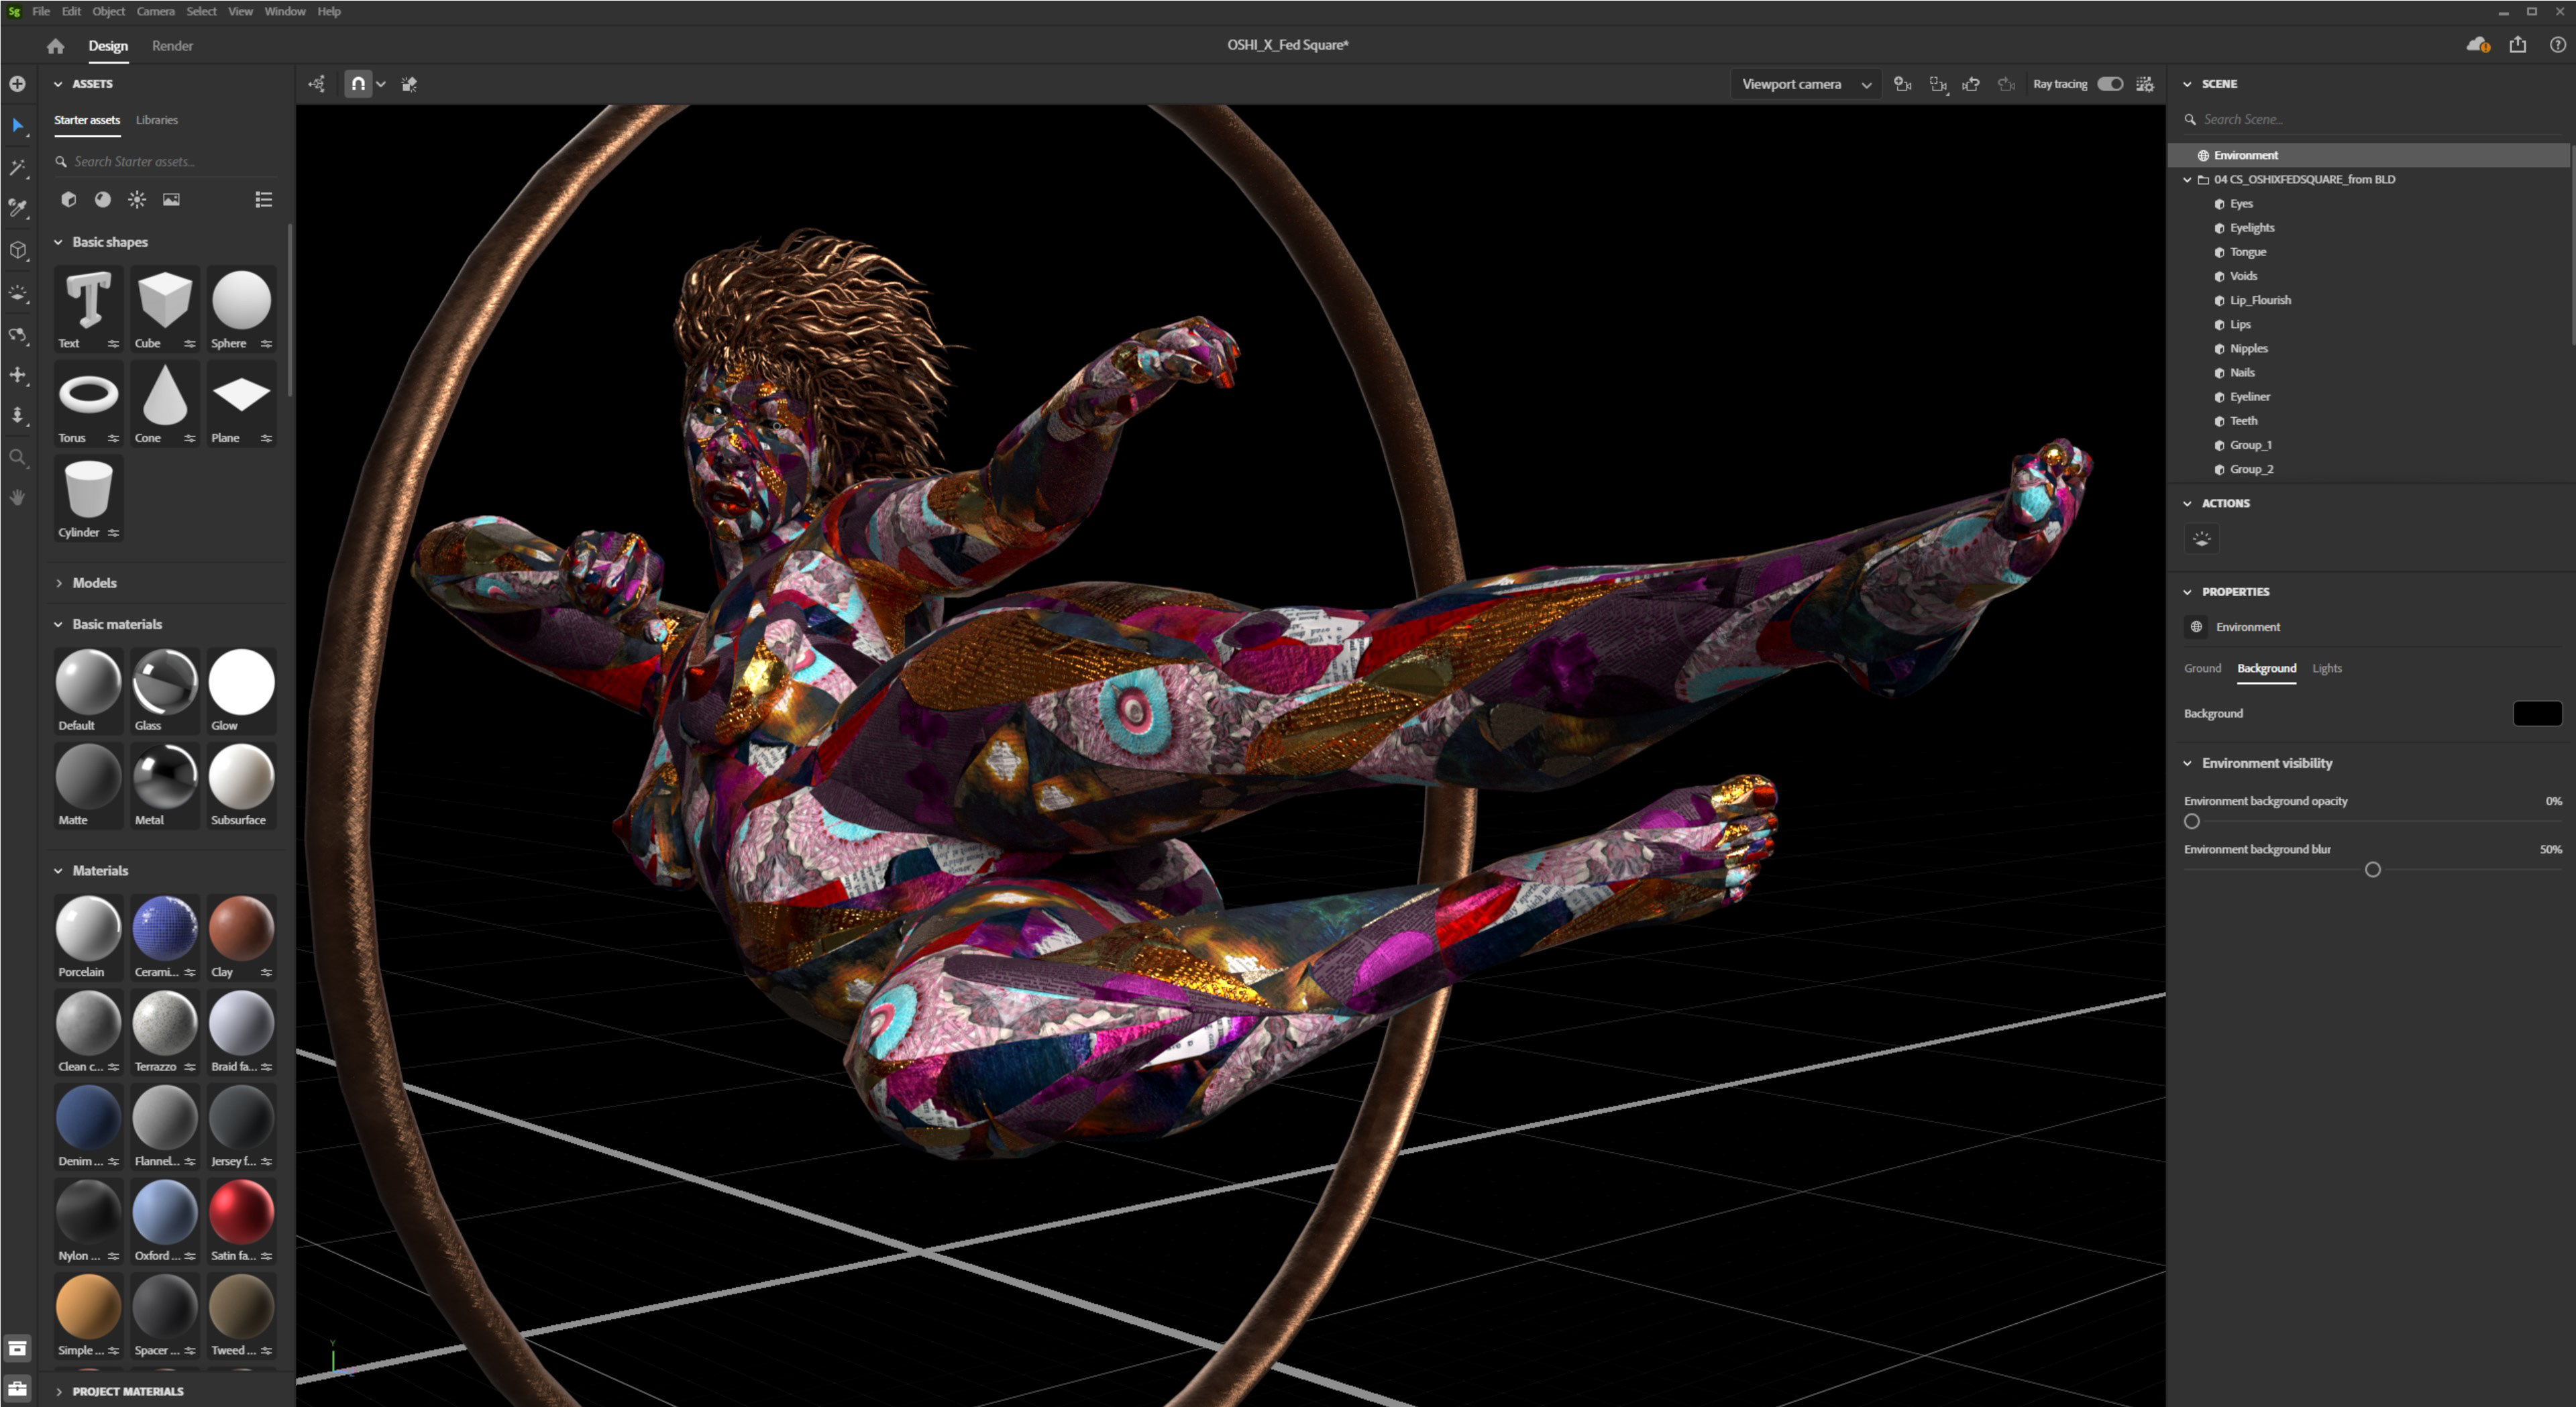This screenshot has height=1407, width=2576.
Task: Click the Background color swatch
Action: coord(2537,713)
